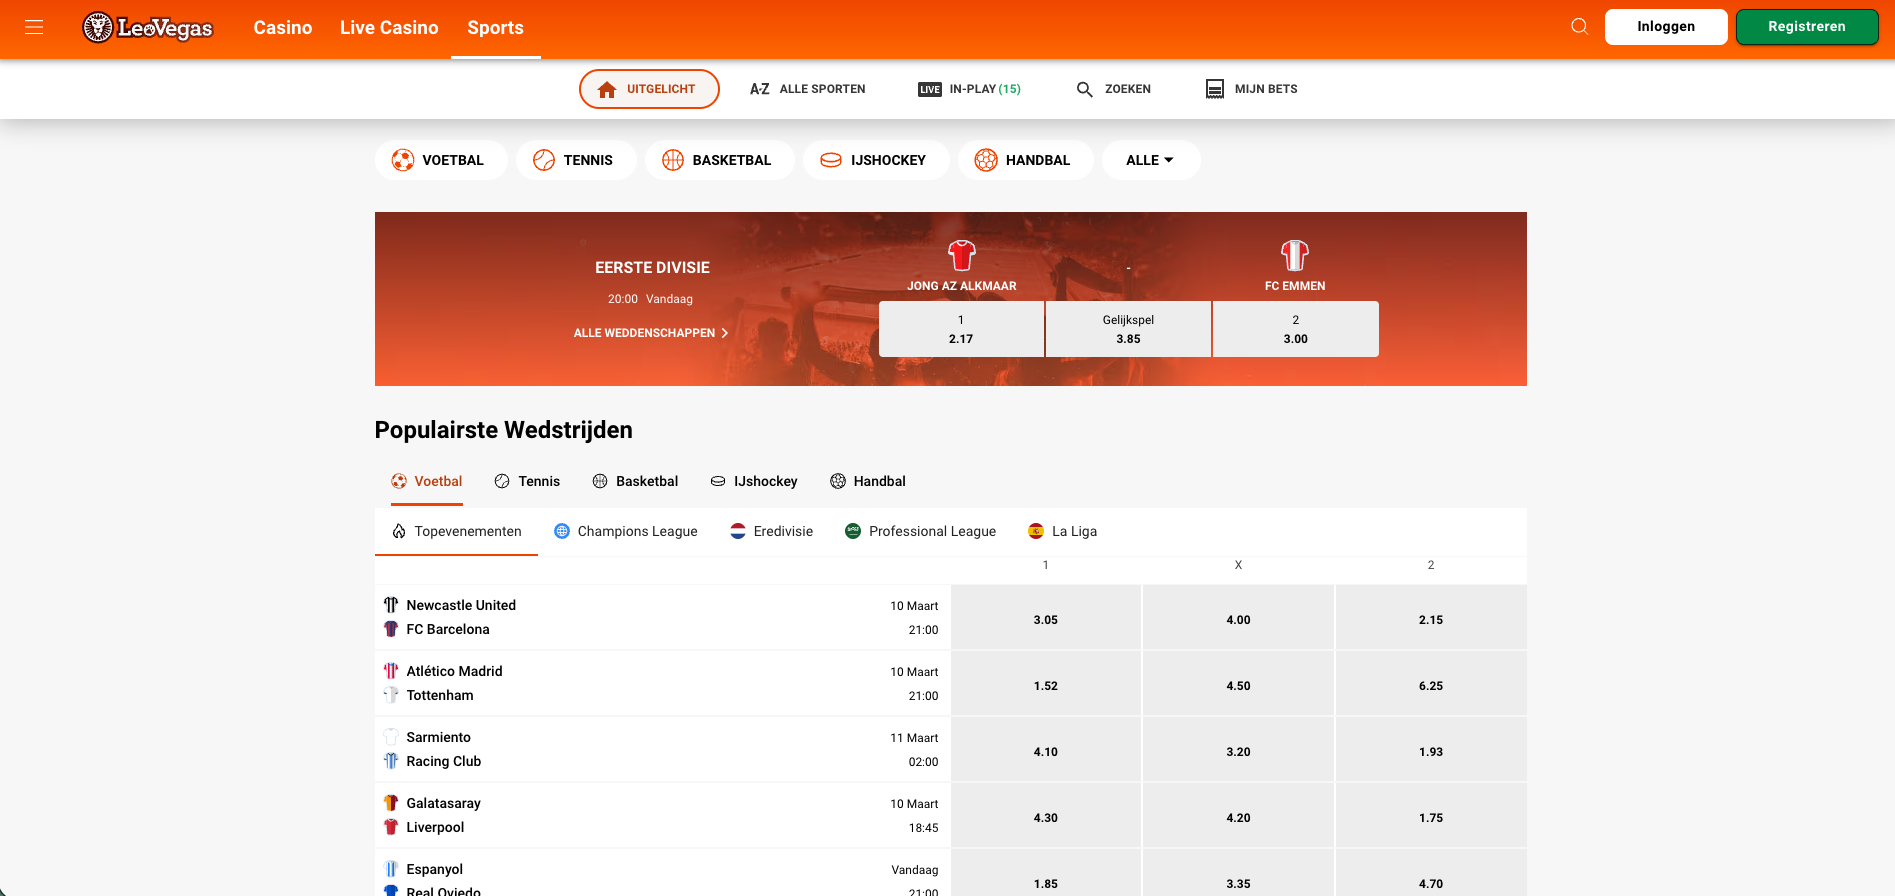This screenshot has height=896, width=1895.
Task: Switch to the Handbal tab under Populairste Wedstrijden
Action: pos(868,481)
